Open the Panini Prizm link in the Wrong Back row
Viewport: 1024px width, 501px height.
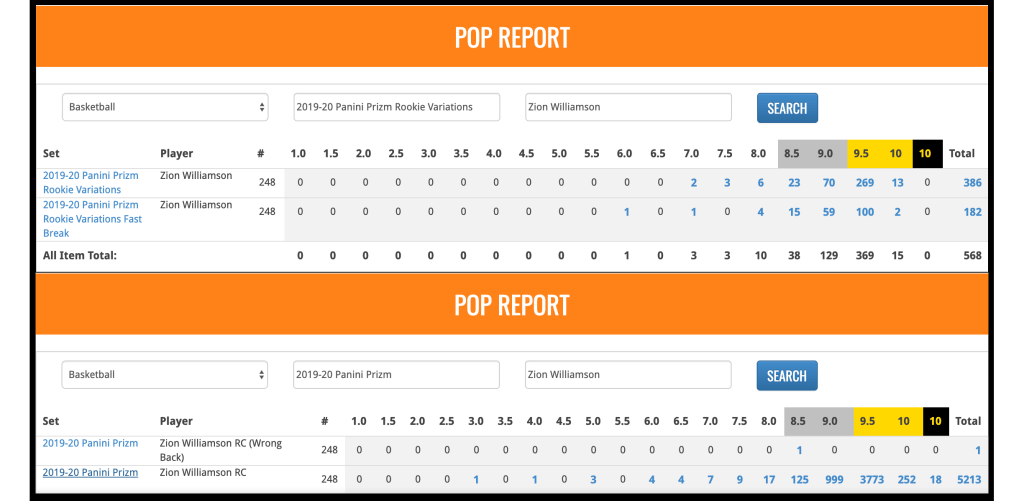[x=90, y=444]
